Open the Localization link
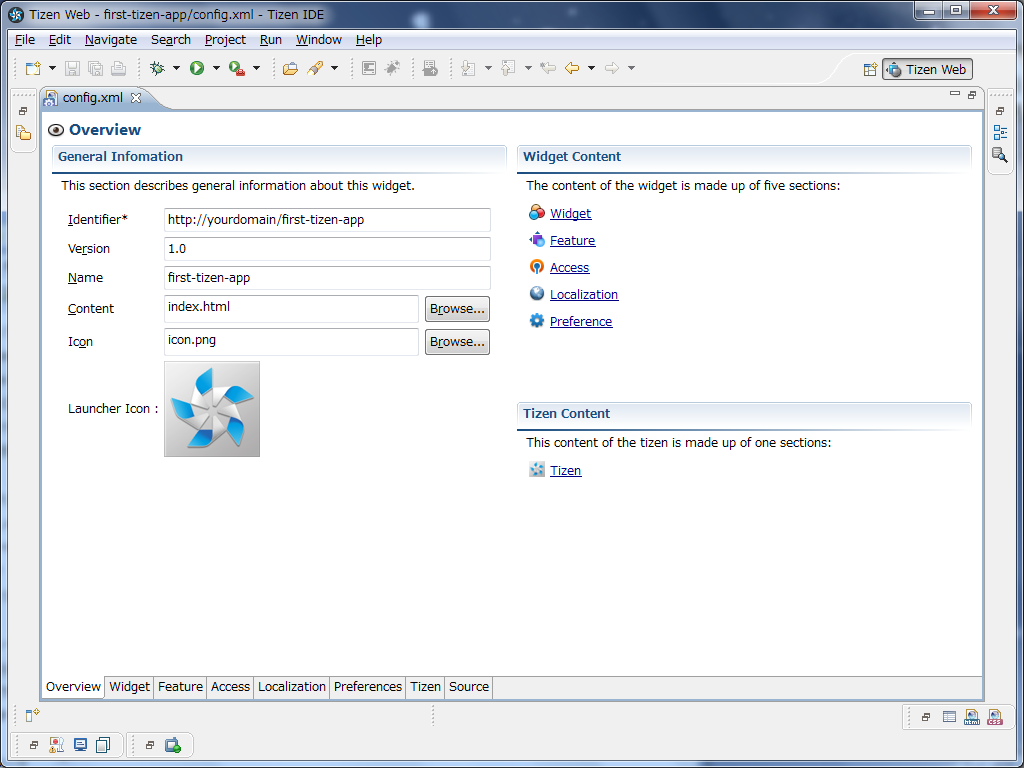Image resolution: width=1024 pixels, height=768 pixels. coord(584,295)
